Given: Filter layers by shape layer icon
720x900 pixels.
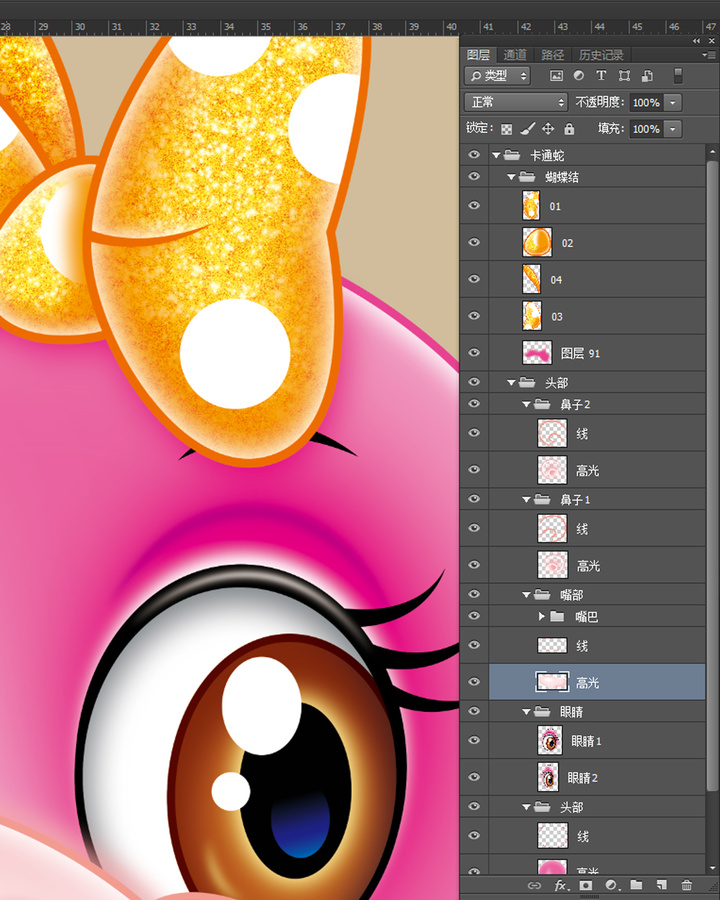Looking at the screenshot, I should (x=624, y=76).
